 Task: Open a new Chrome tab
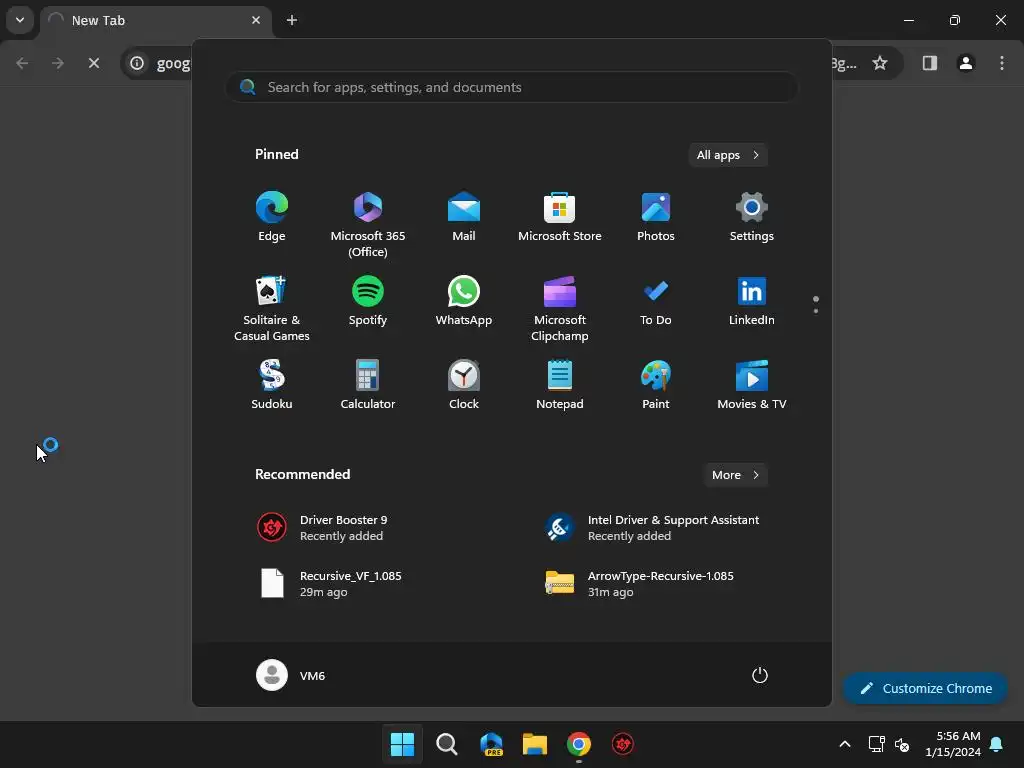(x=292, y=20)
